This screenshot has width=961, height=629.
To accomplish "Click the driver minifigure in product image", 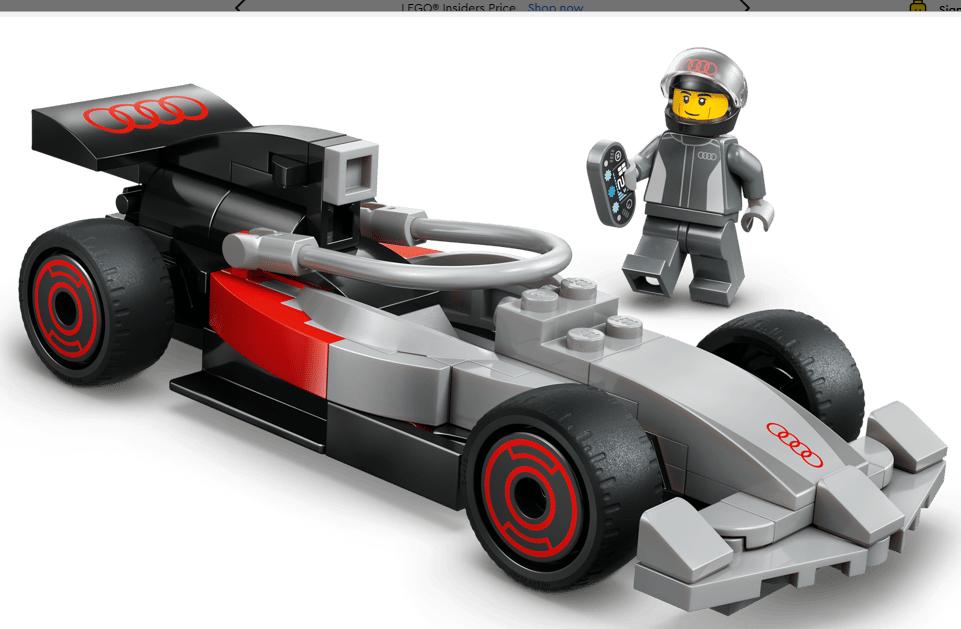I will [692, 180].
